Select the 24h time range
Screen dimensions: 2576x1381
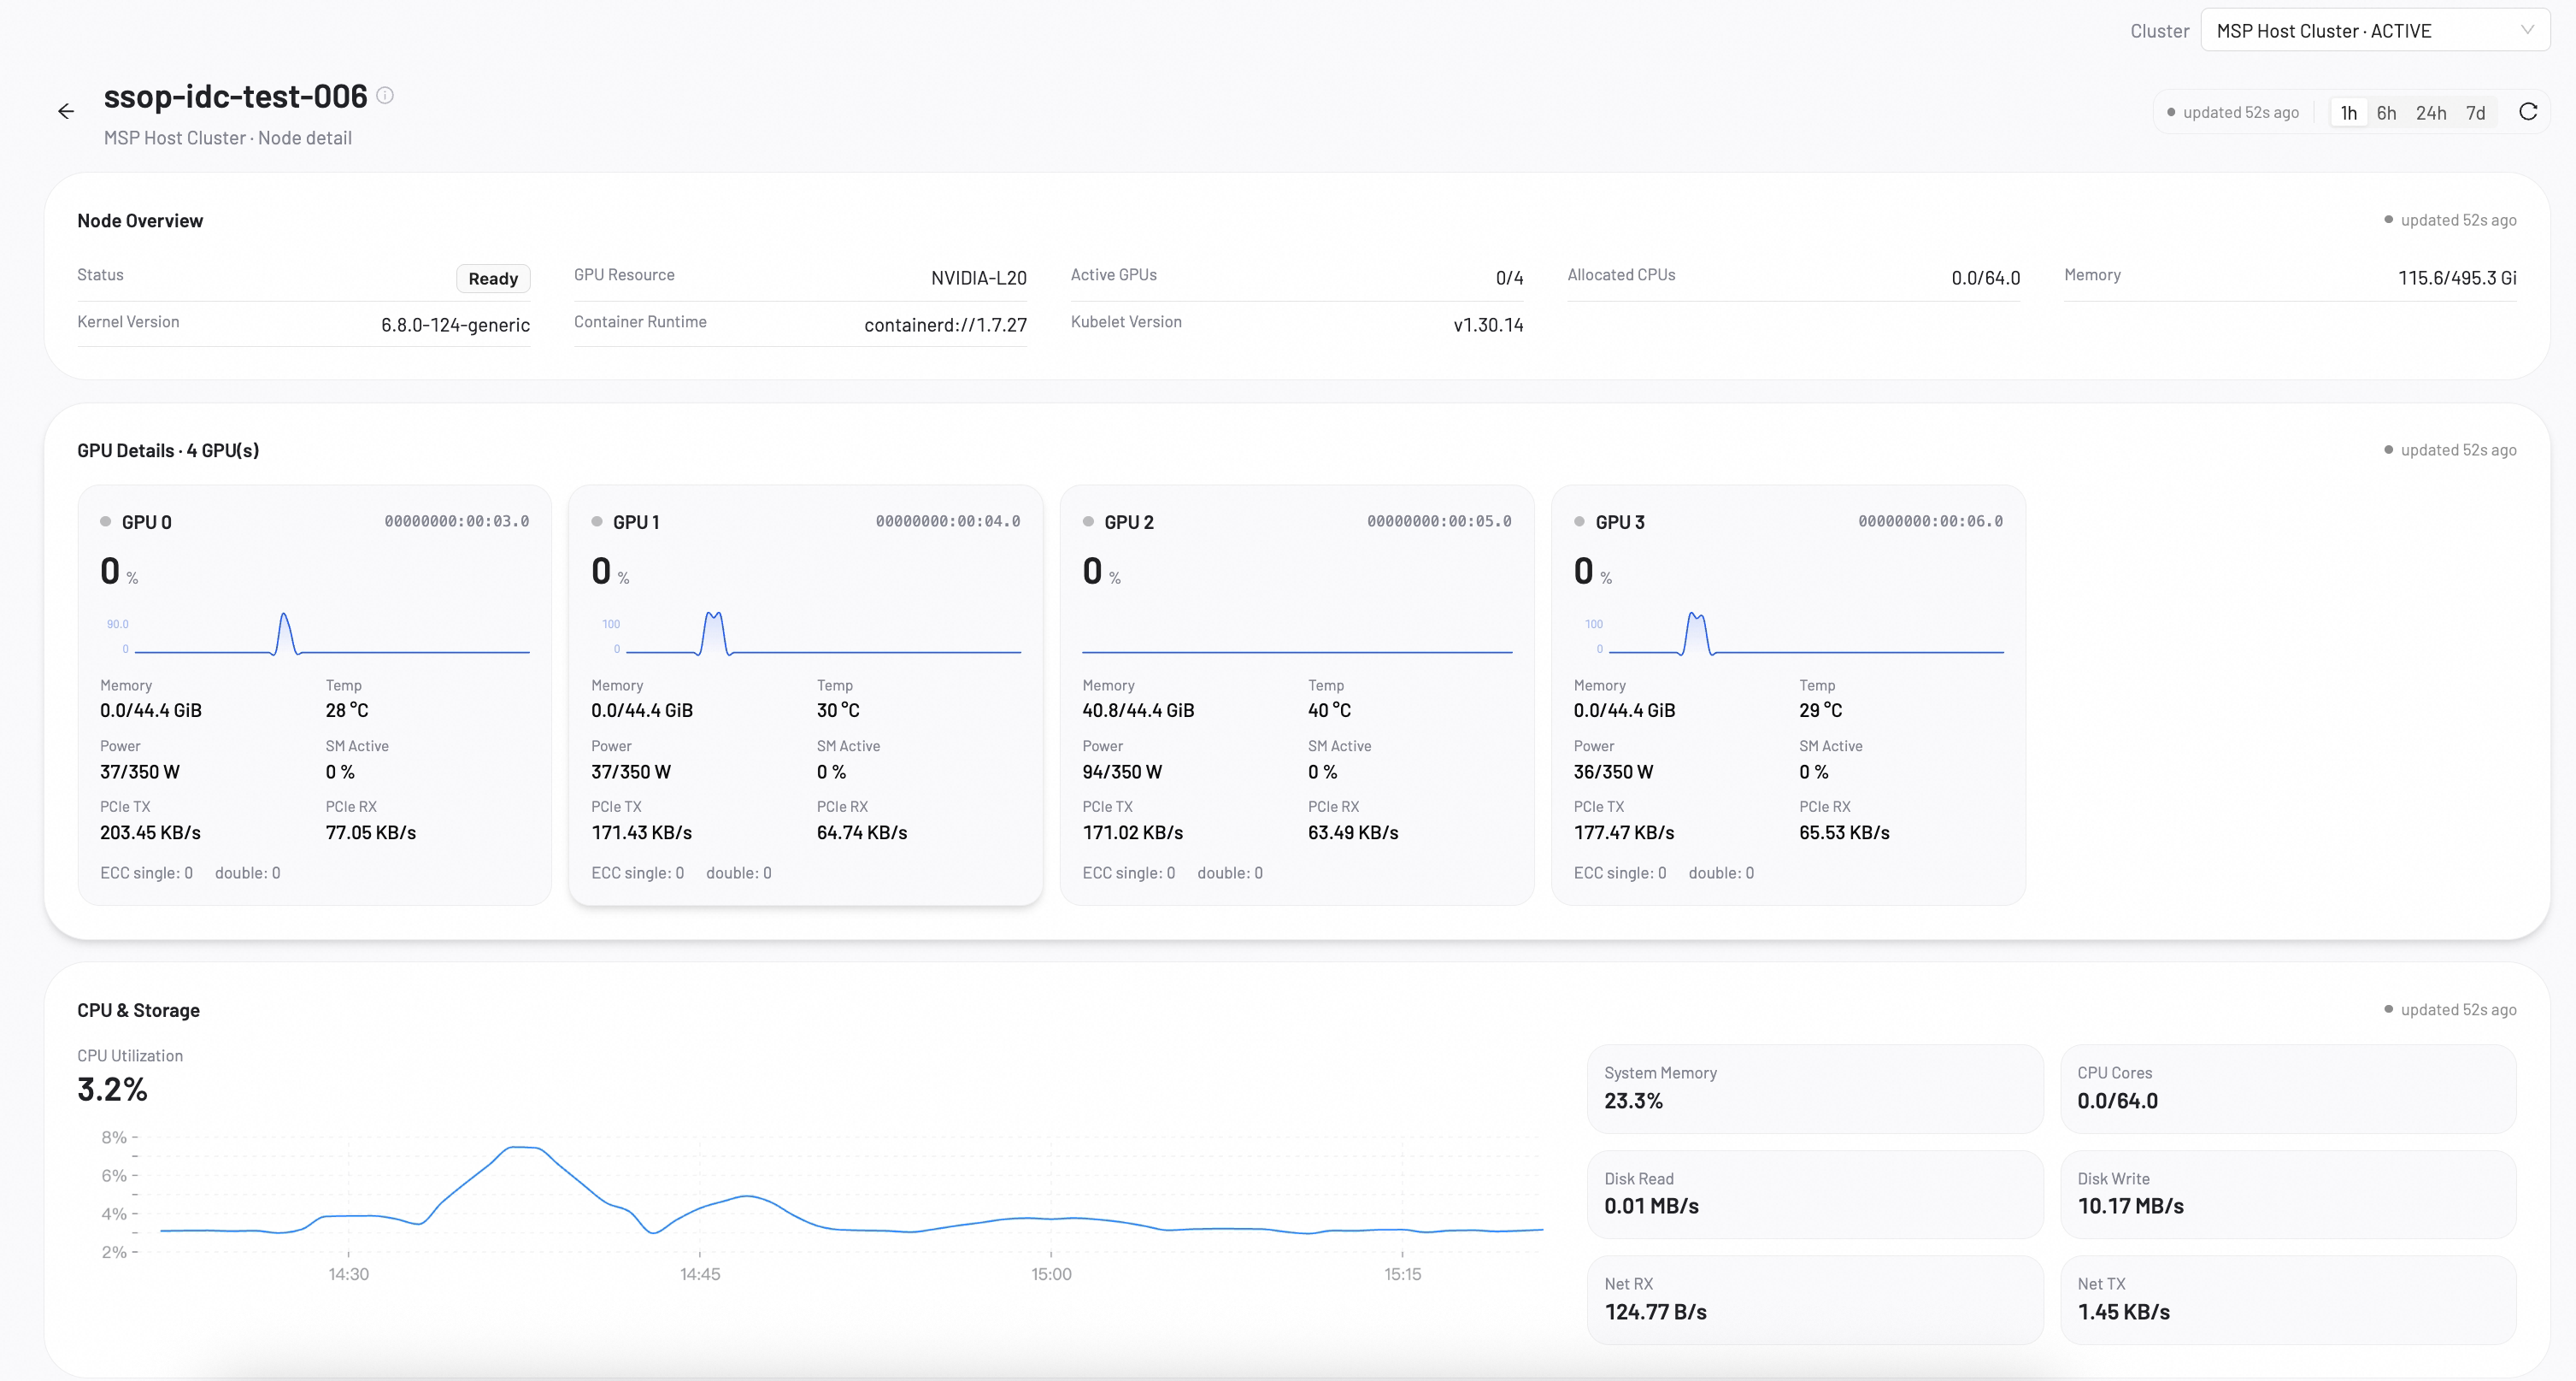2431,113
